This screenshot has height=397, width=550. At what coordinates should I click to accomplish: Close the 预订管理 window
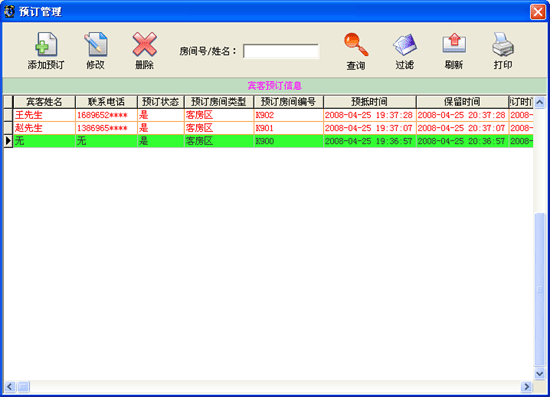click(x=538, y=12)
